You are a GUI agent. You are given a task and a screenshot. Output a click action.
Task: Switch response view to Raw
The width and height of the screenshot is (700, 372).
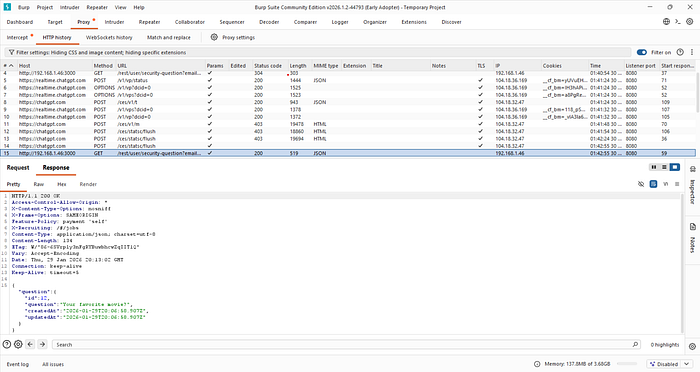pos(39,184)
